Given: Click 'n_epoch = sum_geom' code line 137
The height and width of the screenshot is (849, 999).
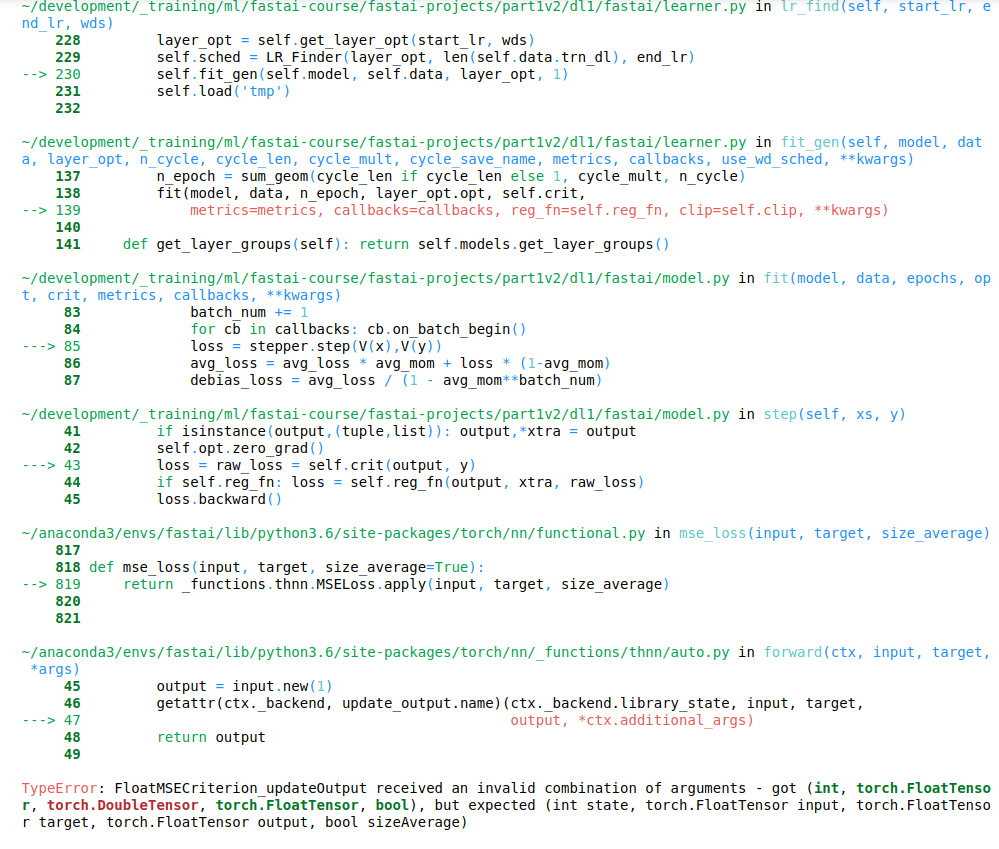Looking at the screenshot, I should click(451, 176).
